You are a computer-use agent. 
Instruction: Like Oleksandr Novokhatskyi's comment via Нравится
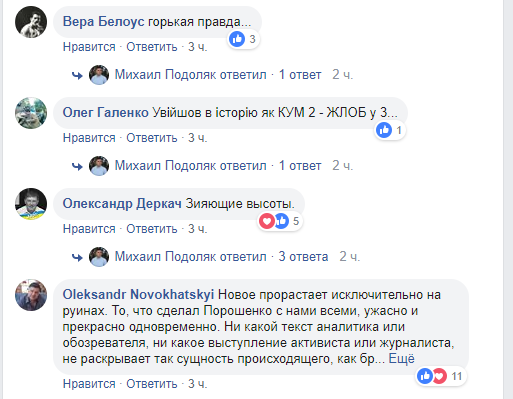point(89,384)
